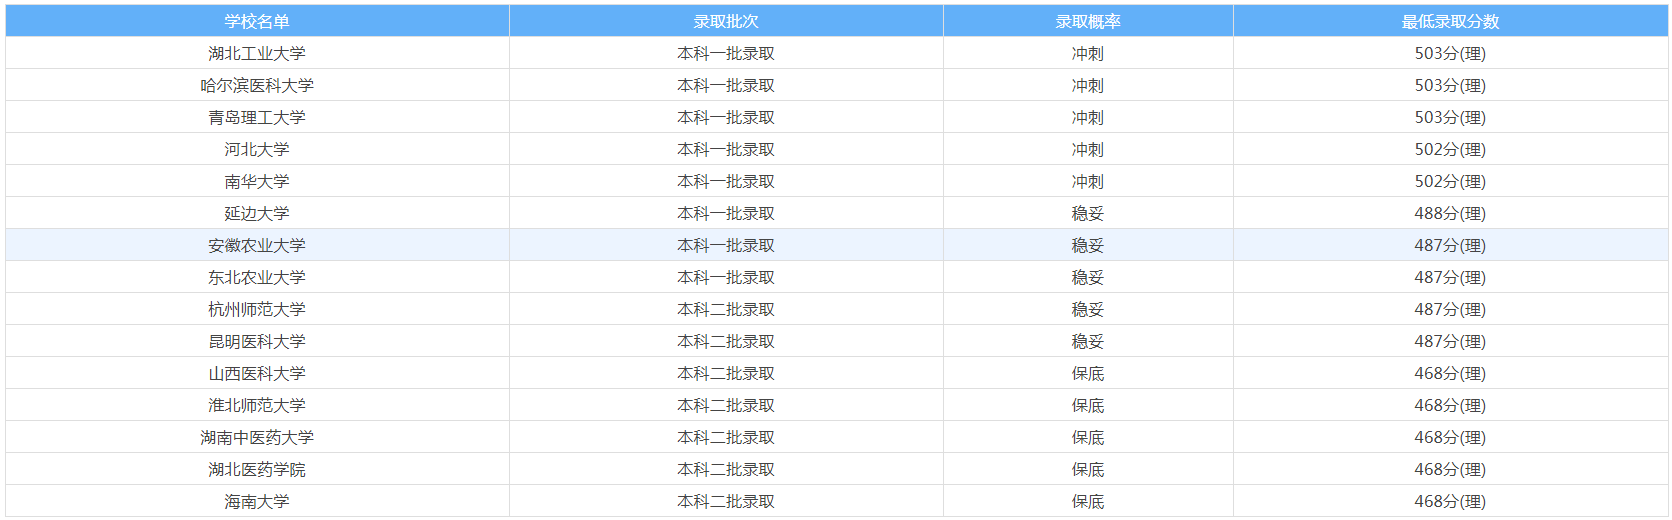Click the 南华大学 cell
Viewport: 1672px width, 520px height.
coord(257,181)
